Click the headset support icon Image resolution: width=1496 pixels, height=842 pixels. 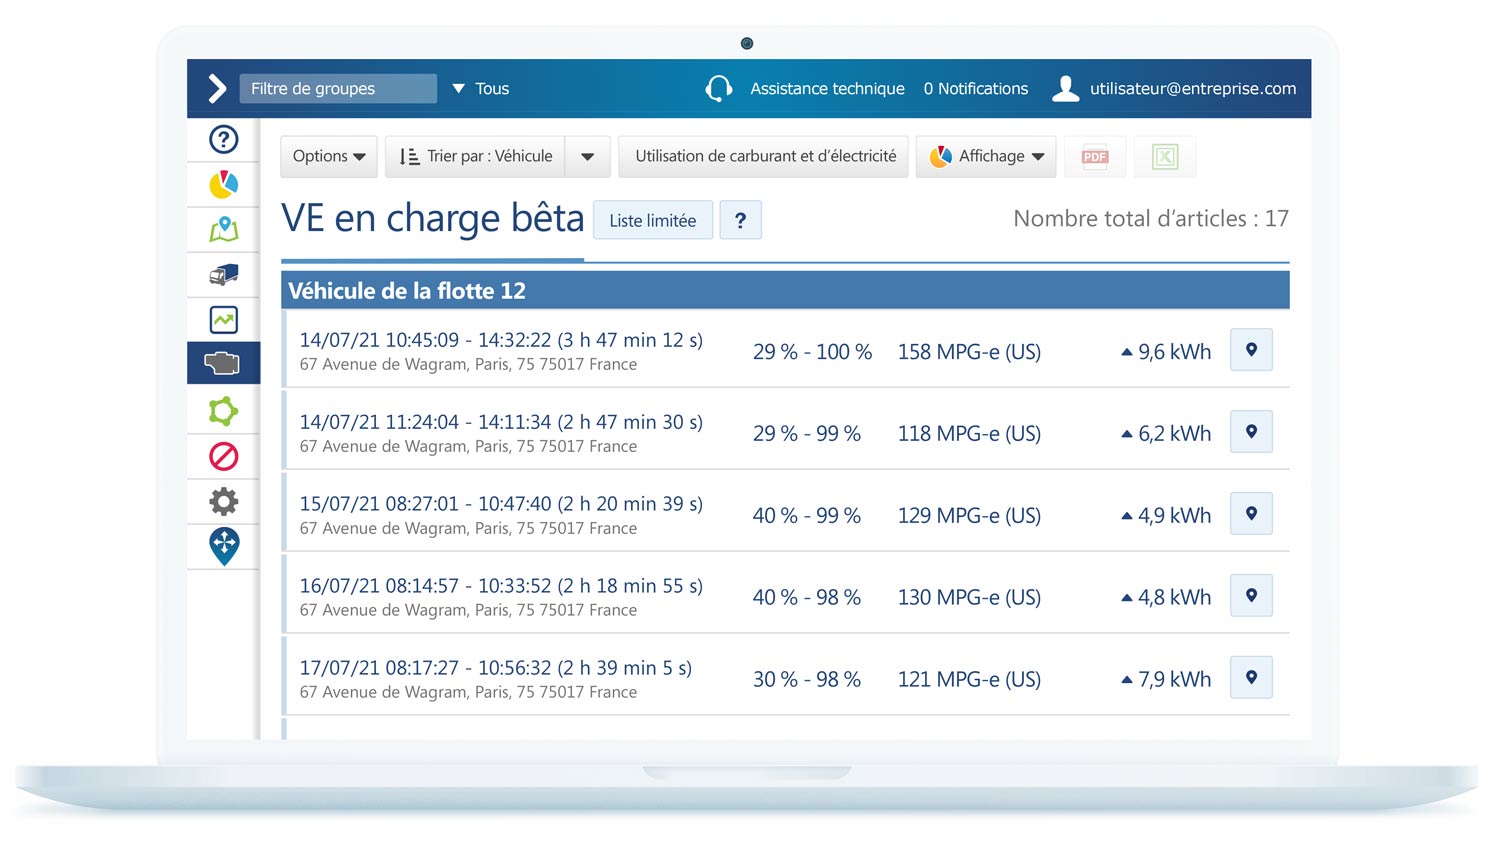click(718, 89)
